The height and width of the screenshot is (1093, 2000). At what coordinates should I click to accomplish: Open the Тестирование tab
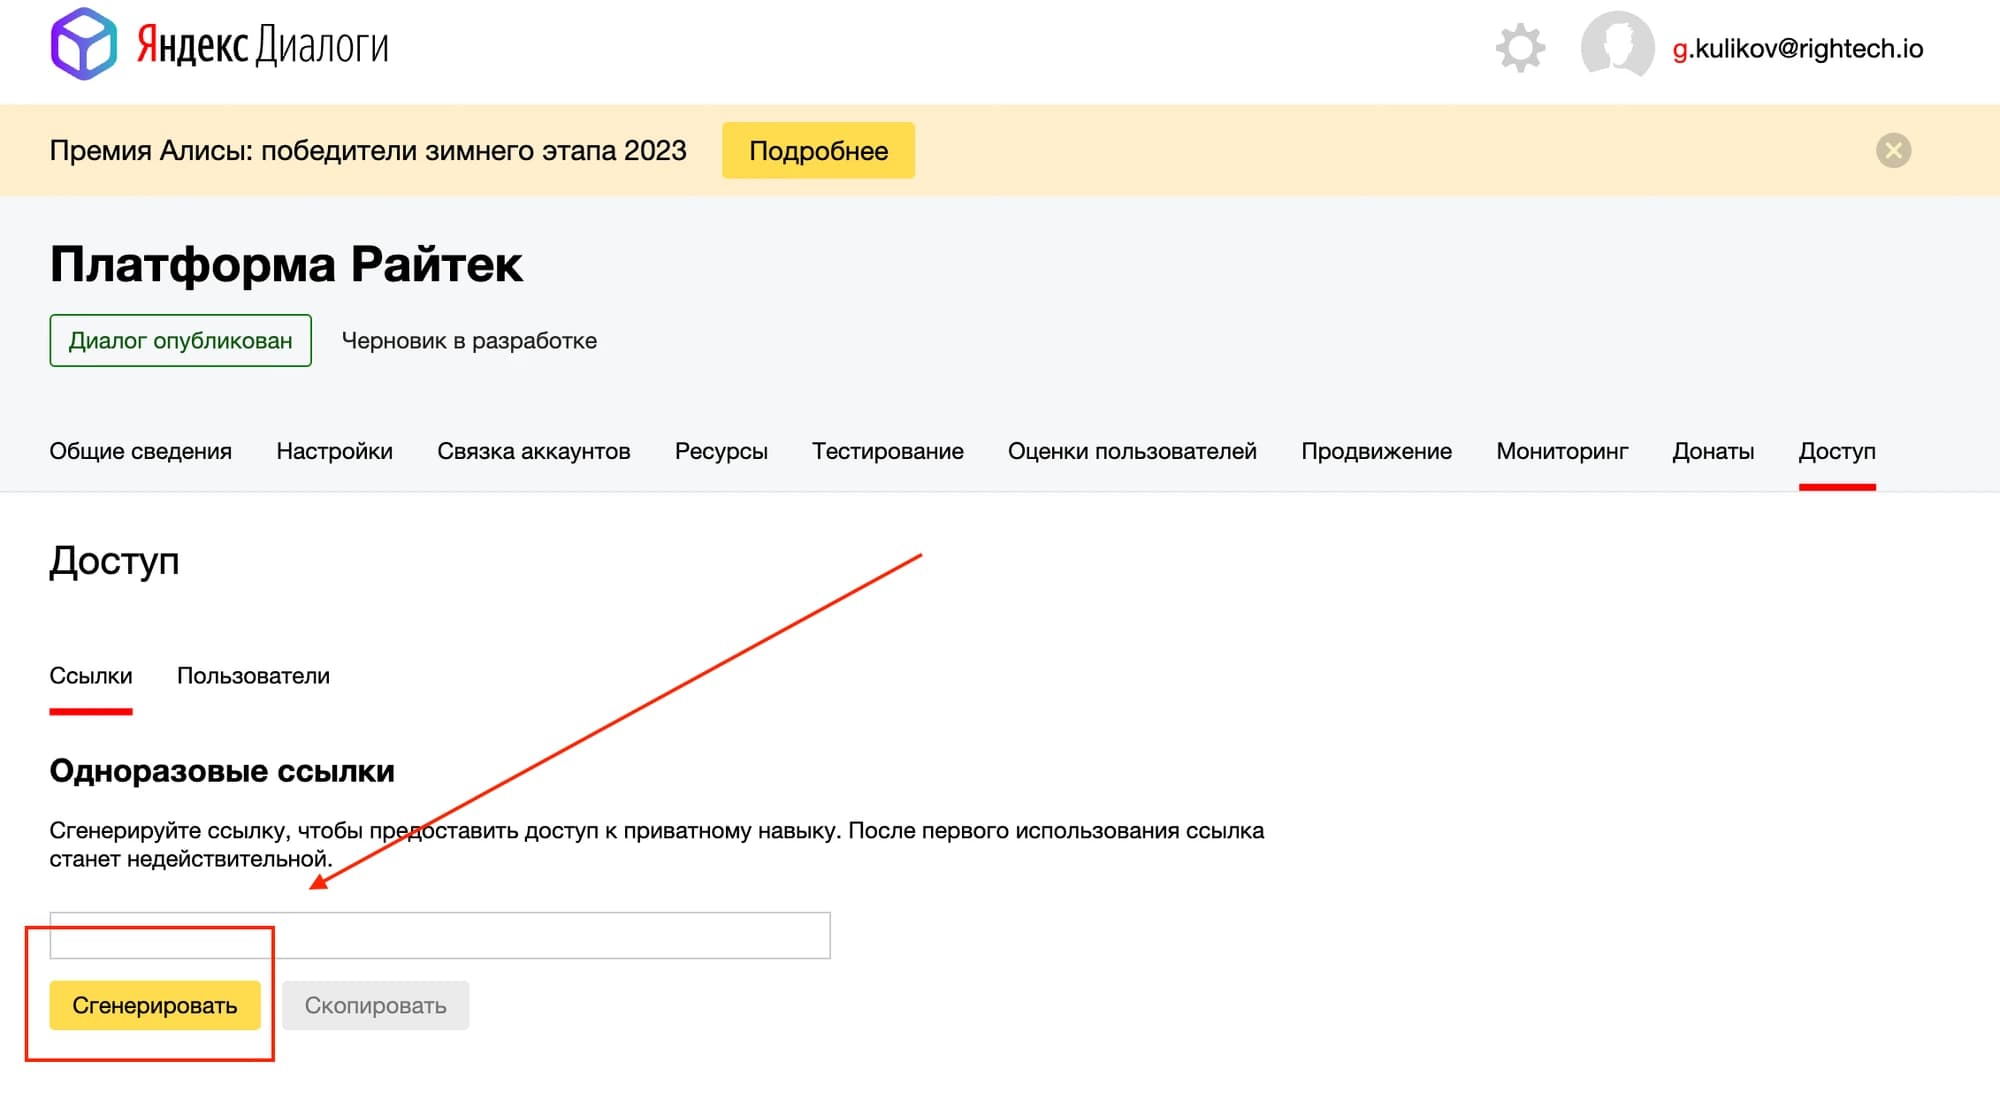pyautogui.click(x=887, y=452)
